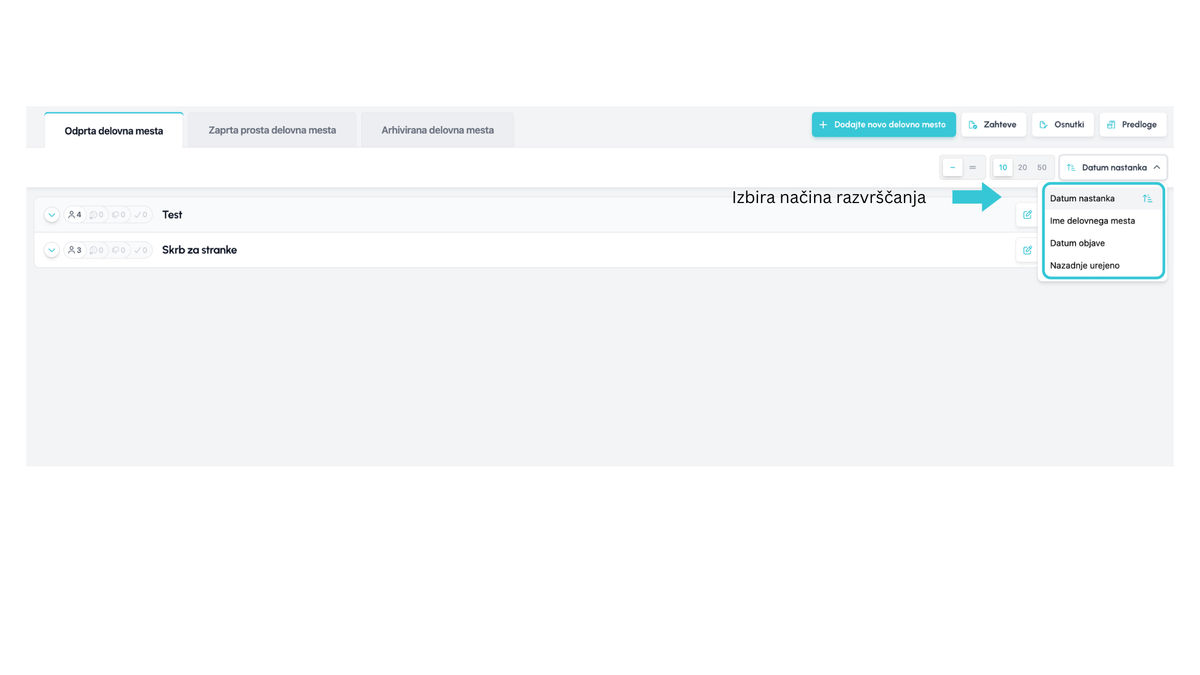Screen dimensions: 1200x675
Task: Show 20 items per page
Action: [x=1022, y=168]
